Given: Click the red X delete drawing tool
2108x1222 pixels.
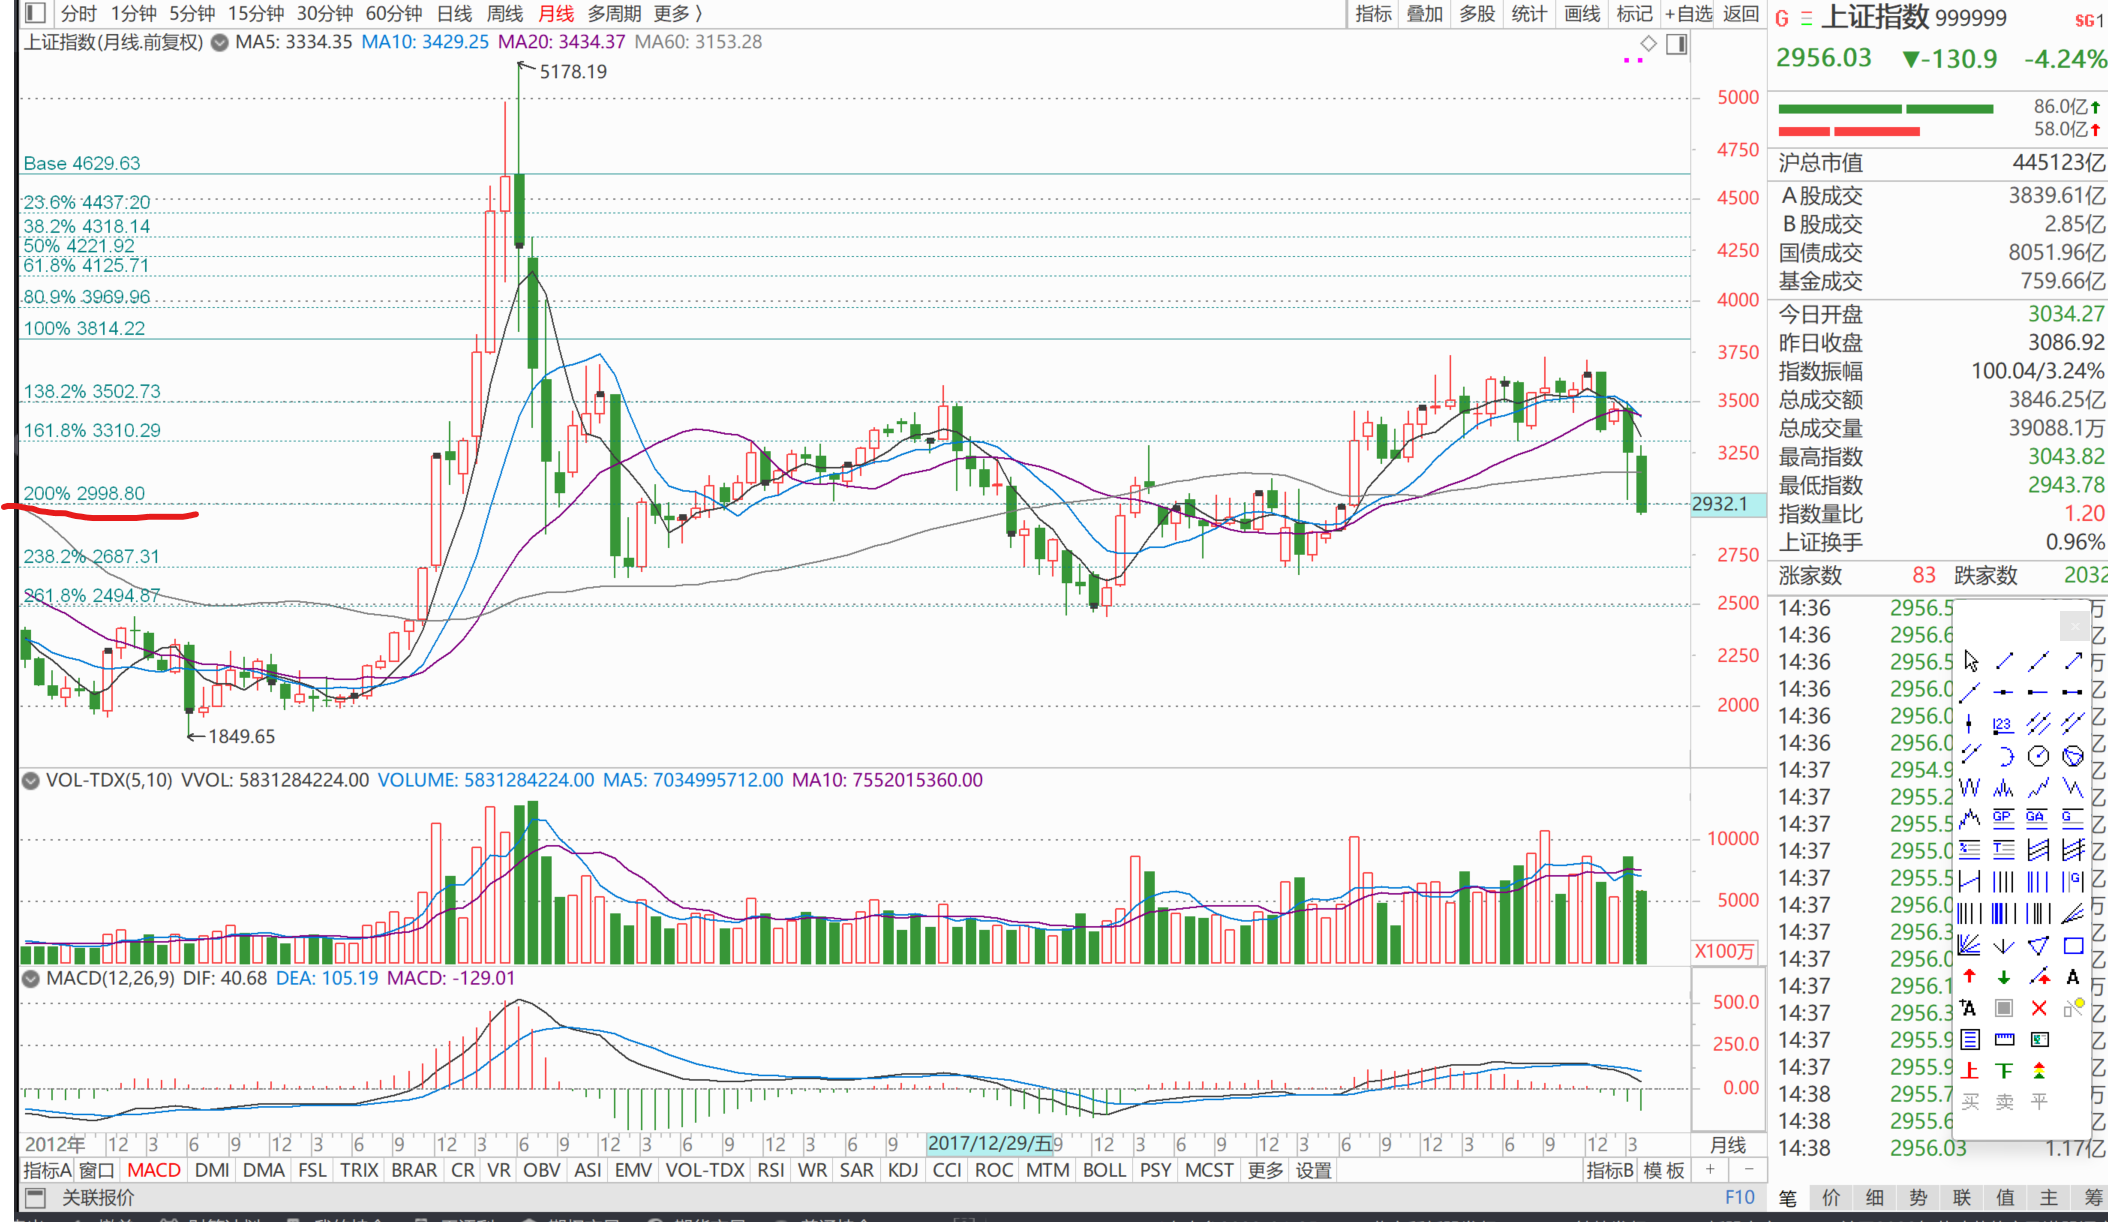Looking at the screenshot, I should click(2039, 1008).
